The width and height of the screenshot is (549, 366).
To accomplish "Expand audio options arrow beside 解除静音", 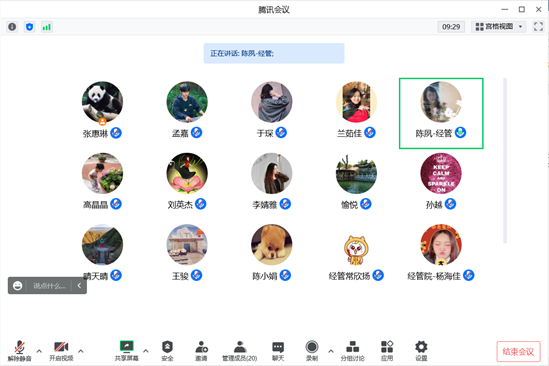I will [39, 351].
